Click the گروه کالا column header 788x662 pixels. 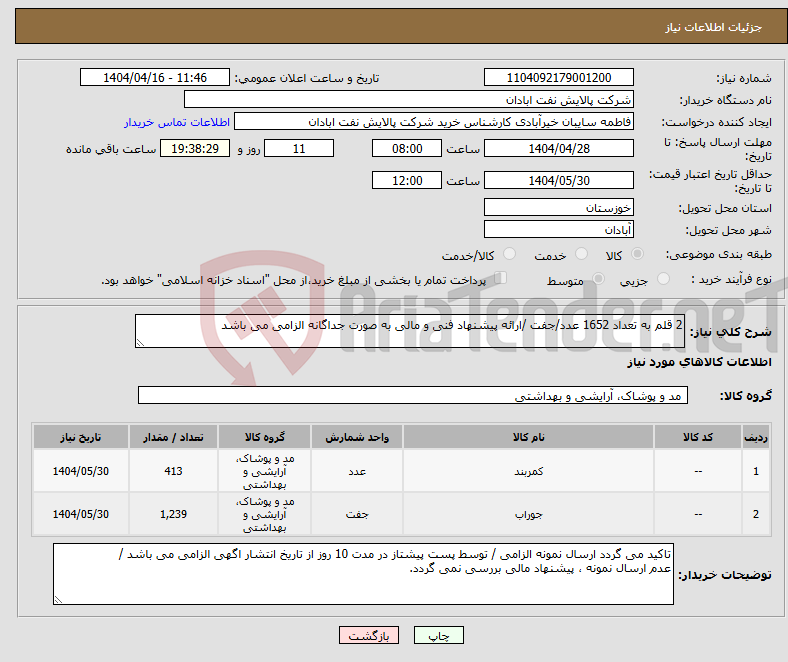pyautogui.click(x=264, y=437)
